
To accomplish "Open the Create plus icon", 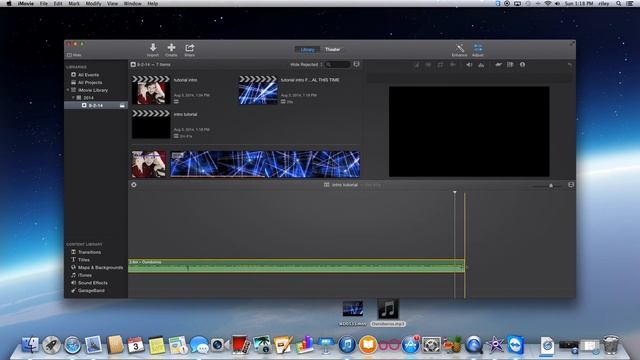I will point(171,48).
